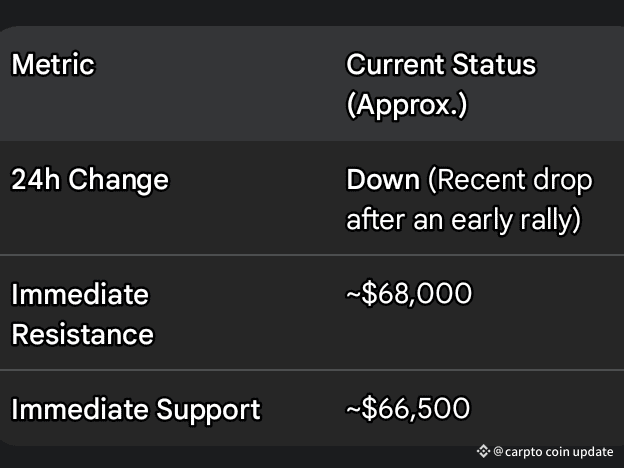The width and height of the screenshot is (624, 468).
Task: Click the 24h text in the first row
Action: (35, 179)
